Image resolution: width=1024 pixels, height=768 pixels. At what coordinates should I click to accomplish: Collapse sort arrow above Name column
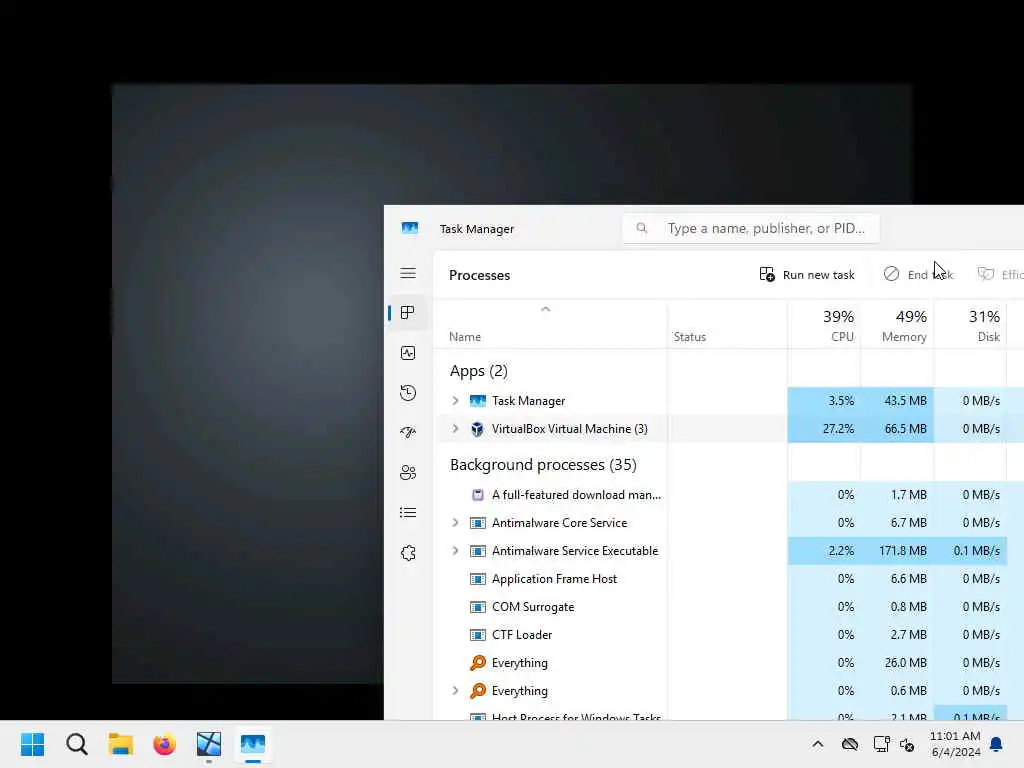(545, 309)
